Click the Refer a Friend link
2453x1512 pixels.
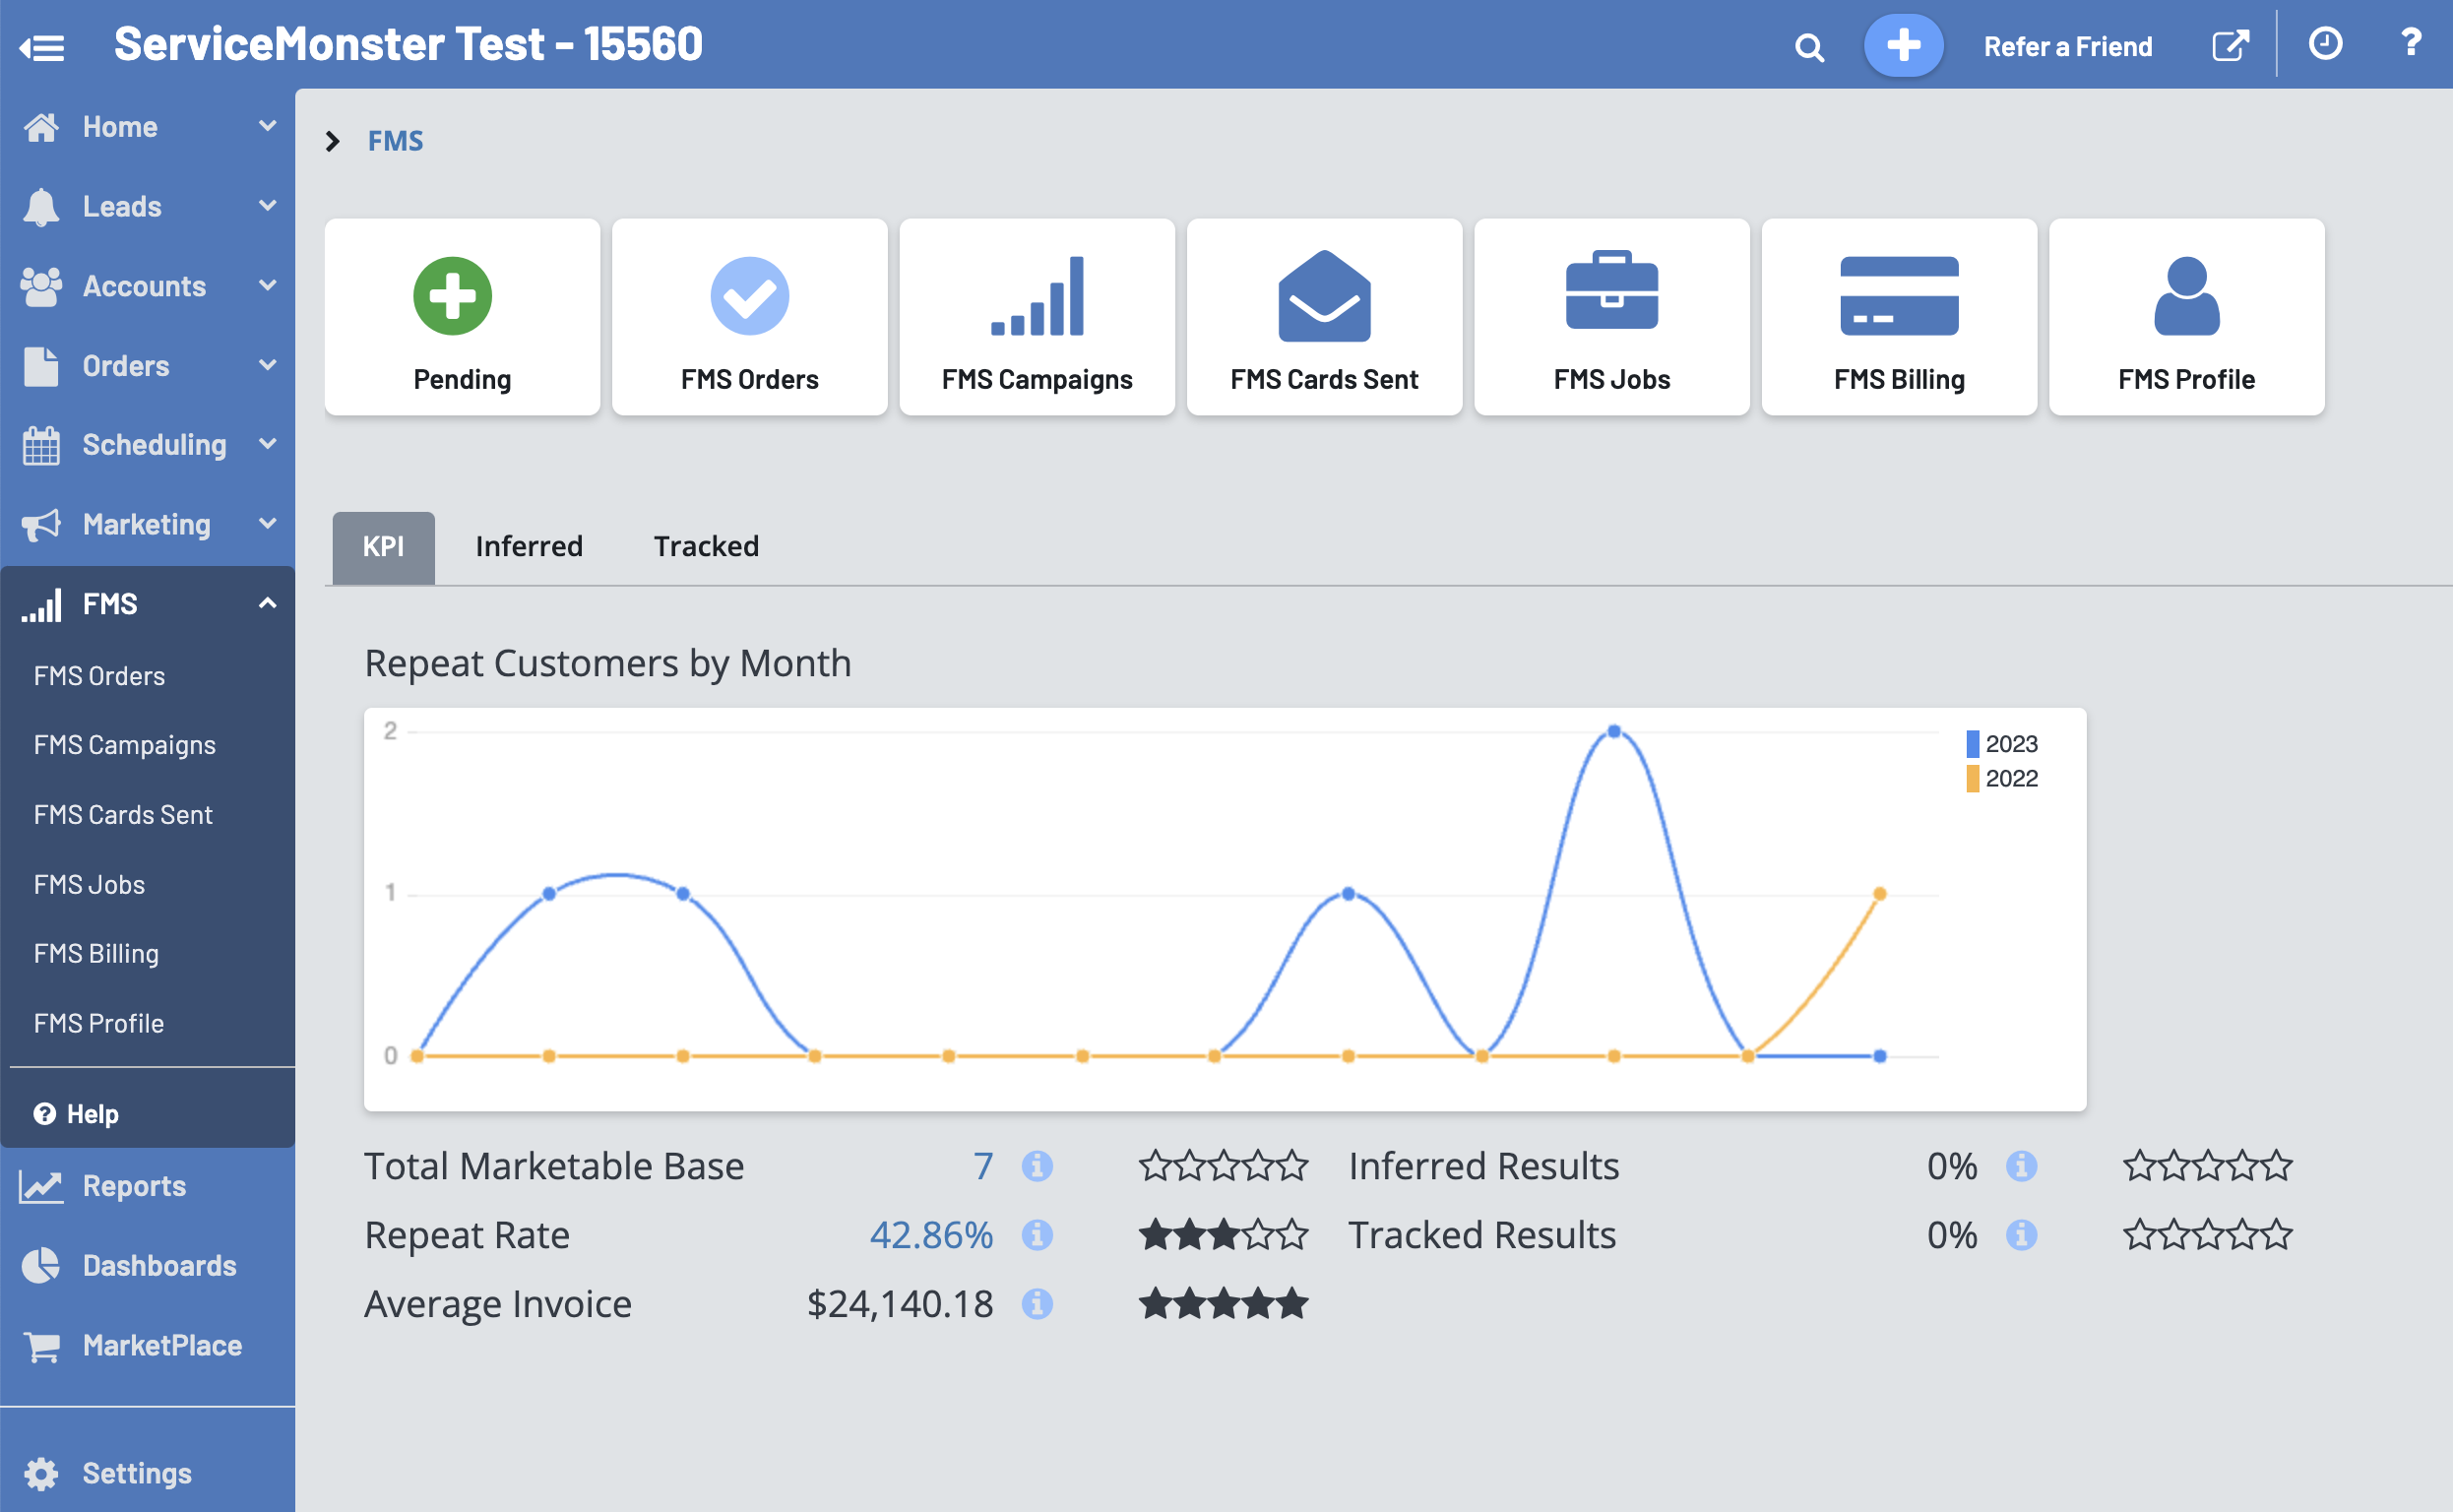(2067, 46)
